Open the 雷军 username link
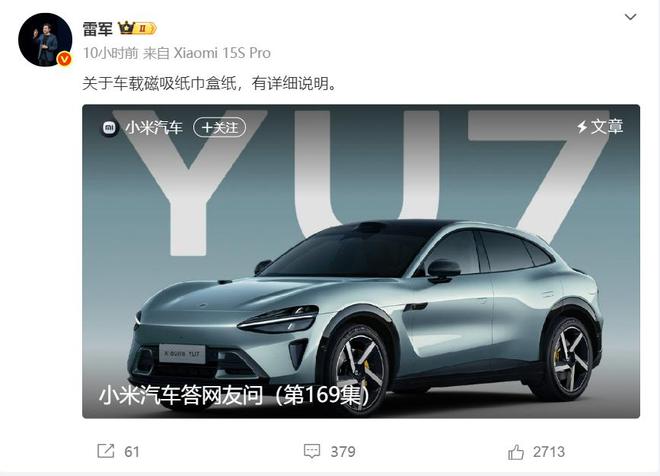Viewport: 660px width, 476px height. point(98,29)
